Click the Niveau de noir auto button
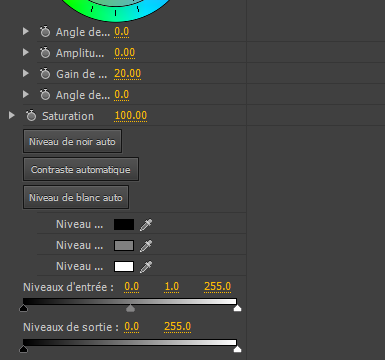Screen dimensions: 385x360 [72, 142]
